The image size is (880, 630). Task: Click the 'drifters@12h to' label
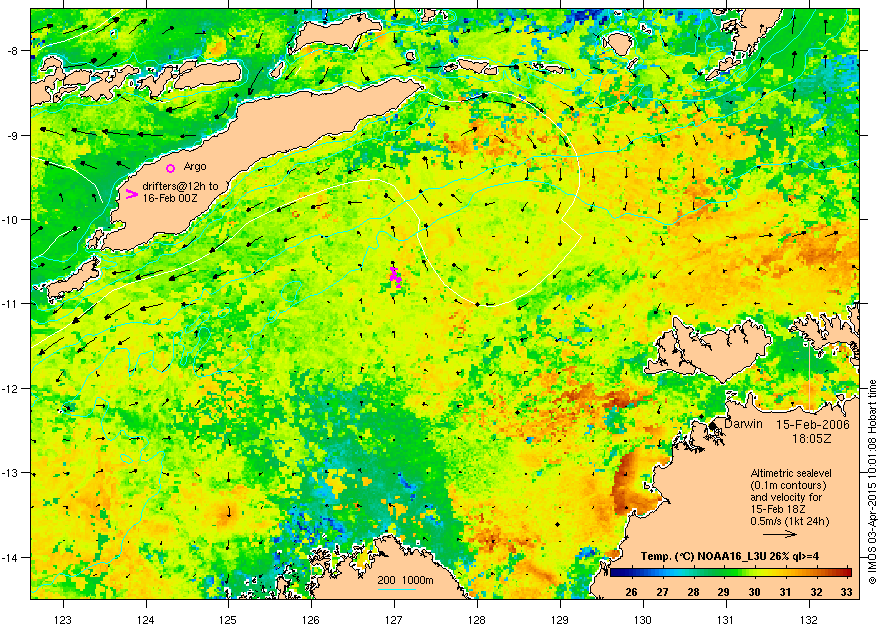[180, 186]
